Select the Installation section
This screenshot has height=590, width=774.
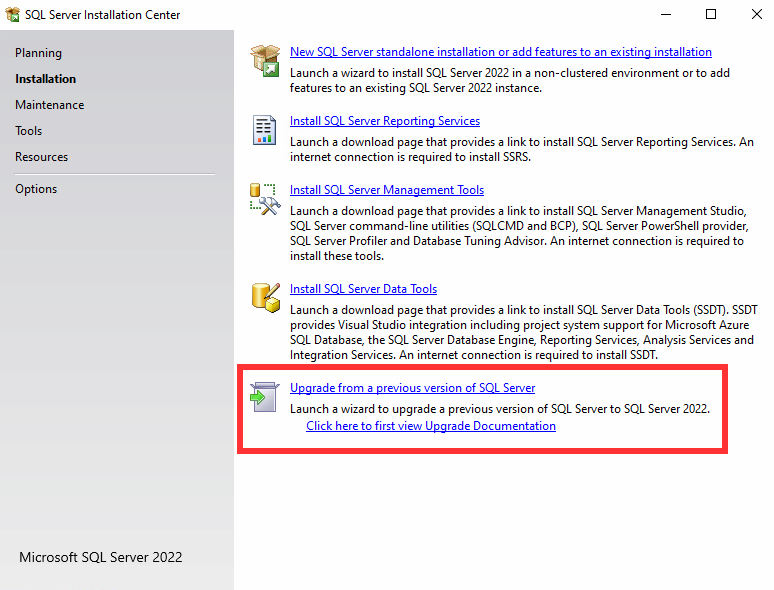tap(45, 79)
